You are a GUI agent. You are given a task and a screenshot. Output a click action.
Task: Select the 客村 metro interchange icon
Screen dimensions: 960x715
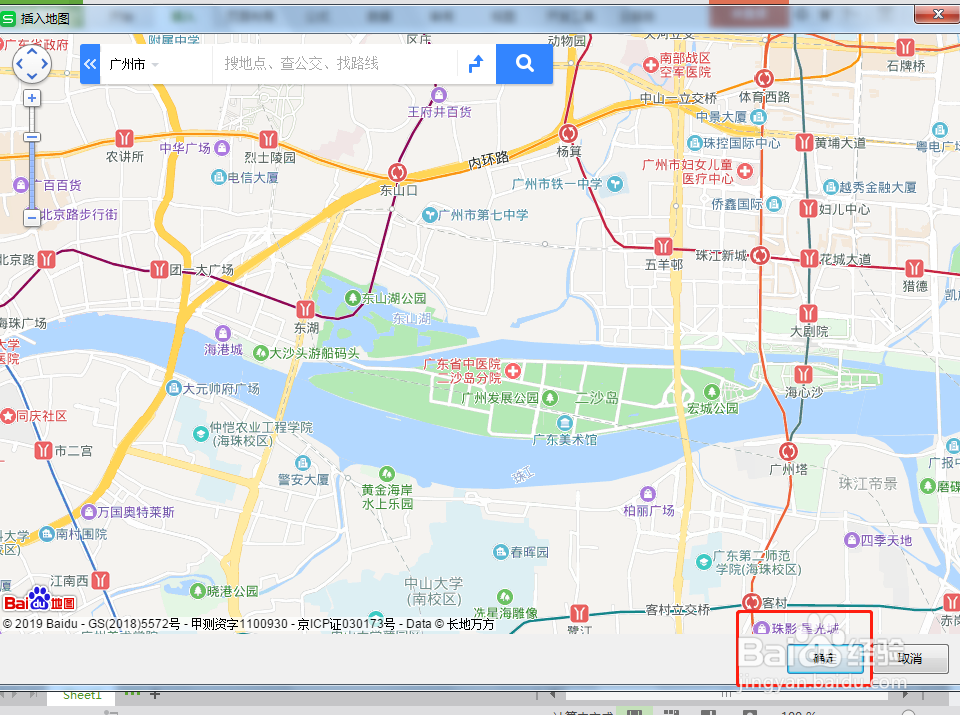(751, 602)
